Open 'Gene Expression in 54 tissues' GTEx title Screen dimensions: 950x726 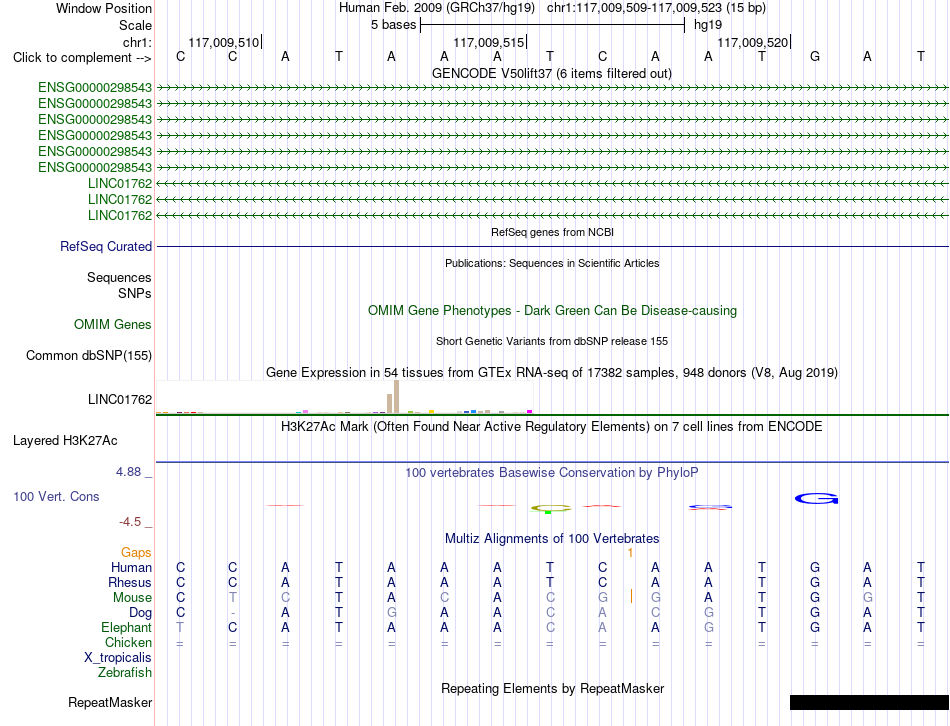tap(552, 373)
